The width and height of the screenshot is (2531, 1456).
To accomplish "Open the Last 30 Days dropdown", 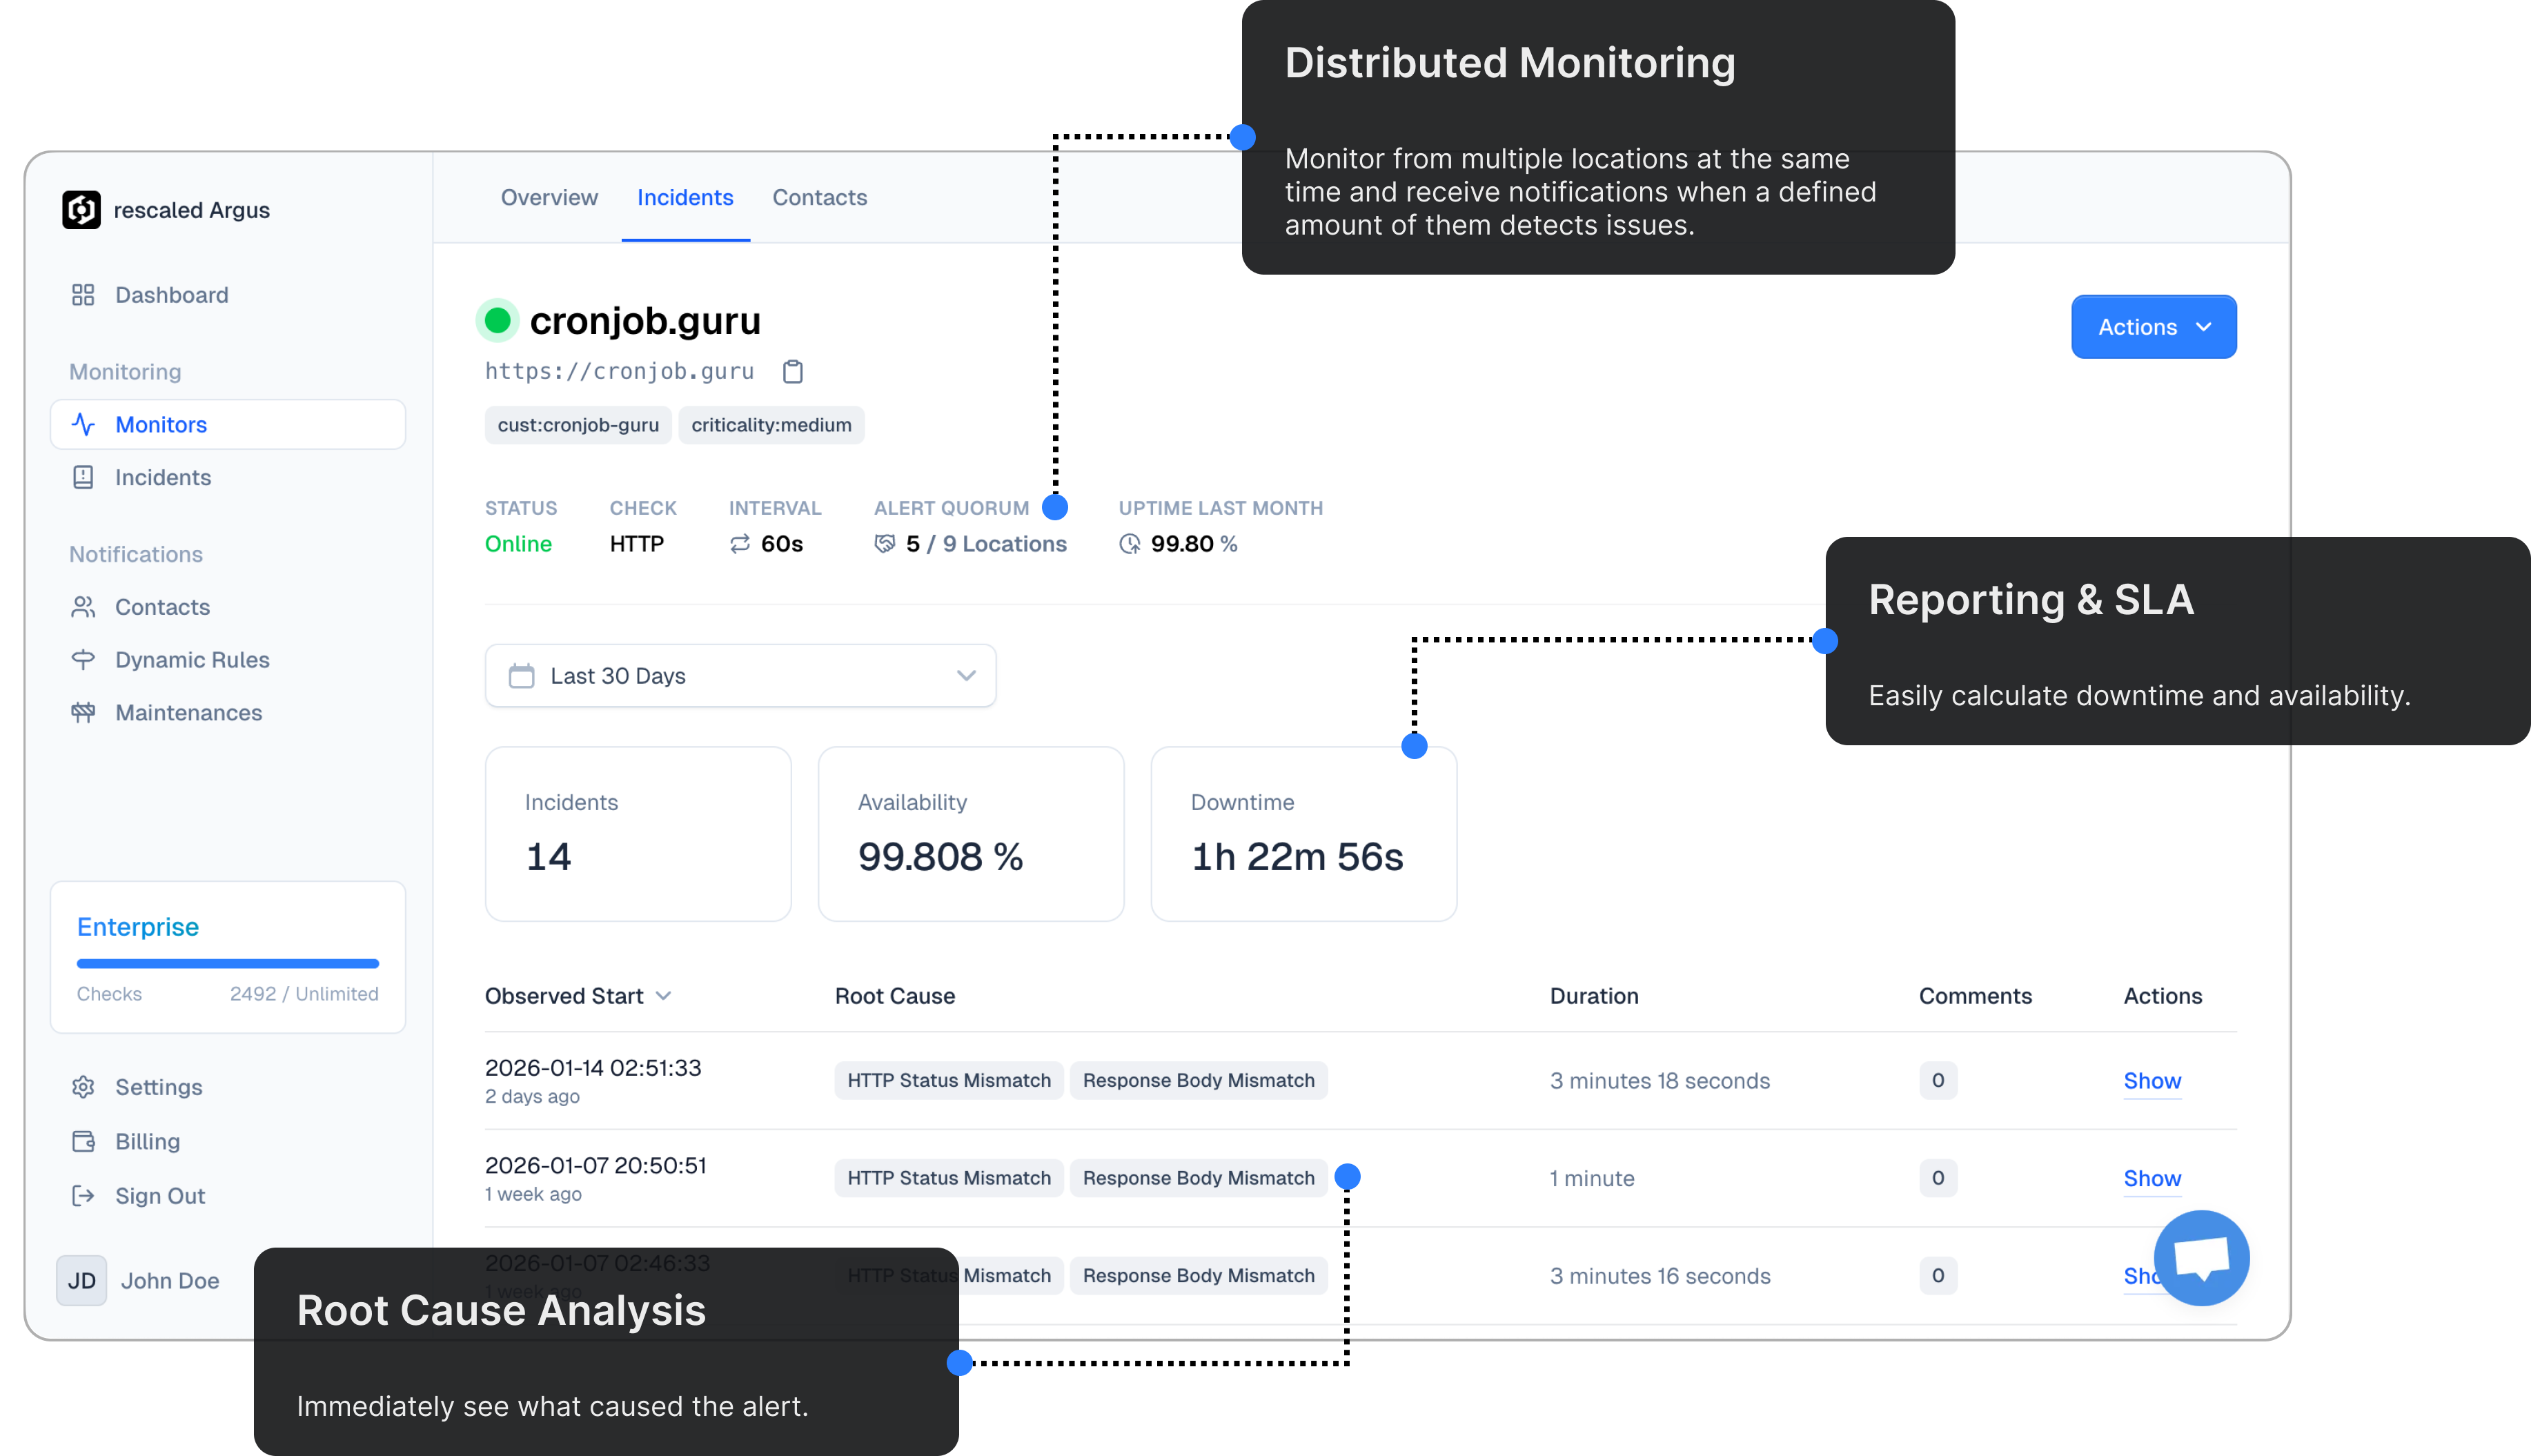I will 740,676.
